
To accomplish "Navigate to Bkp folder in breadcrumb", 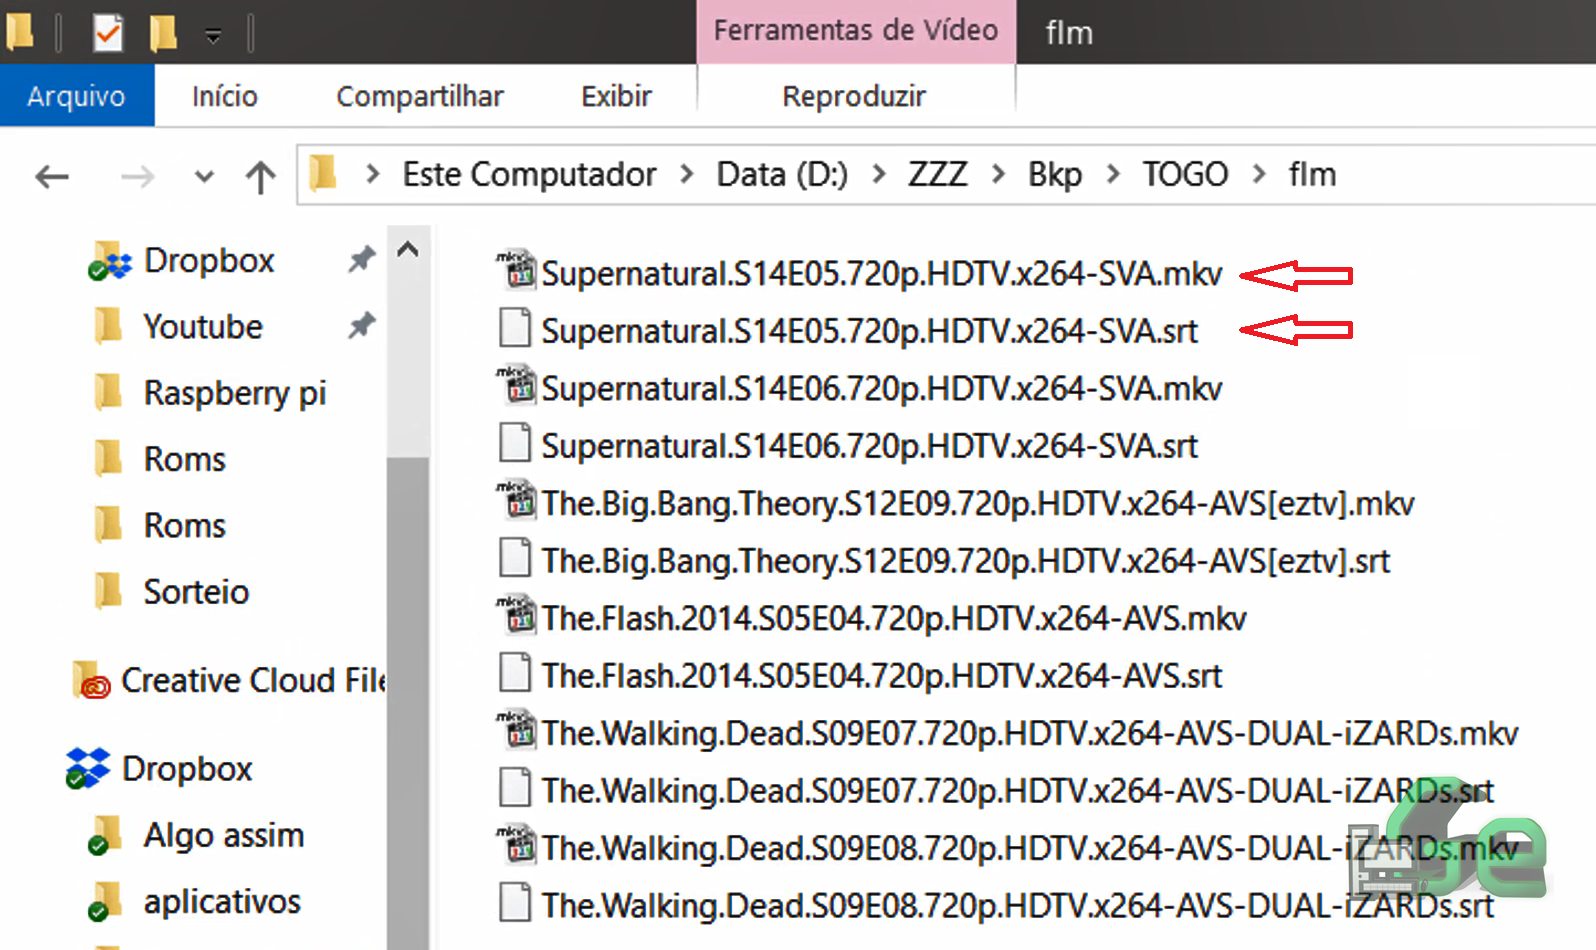I will (1055, 174).
